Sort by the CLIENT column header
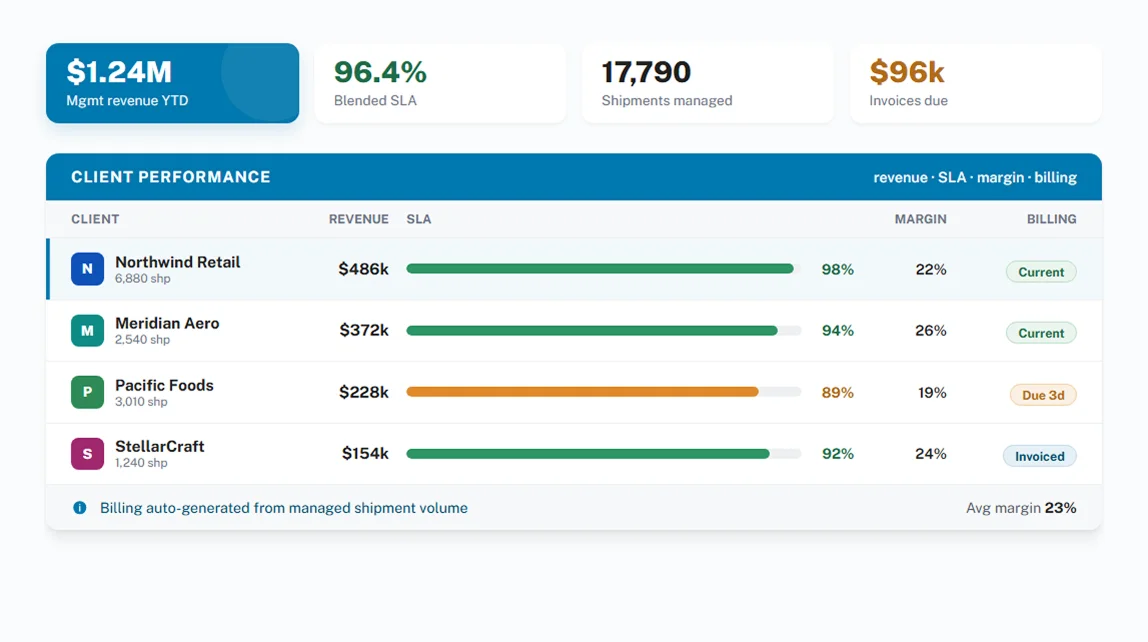Viewport: 1148px width, 642px height. click(x=95, y=219)
